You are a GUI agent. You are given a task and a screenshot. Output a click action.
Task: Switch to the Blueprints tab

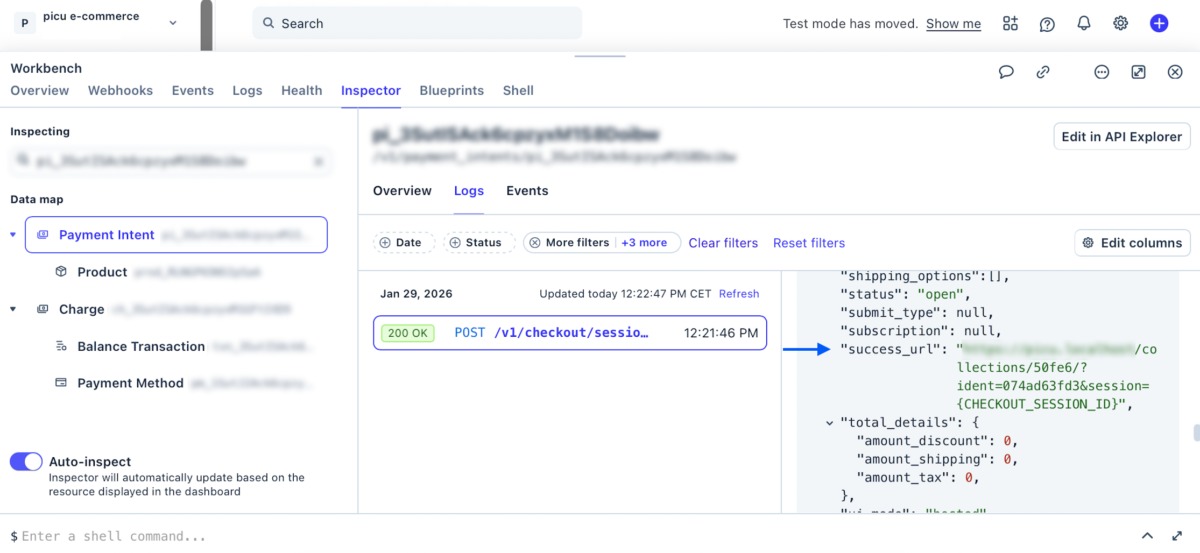(x=451, y=90)
